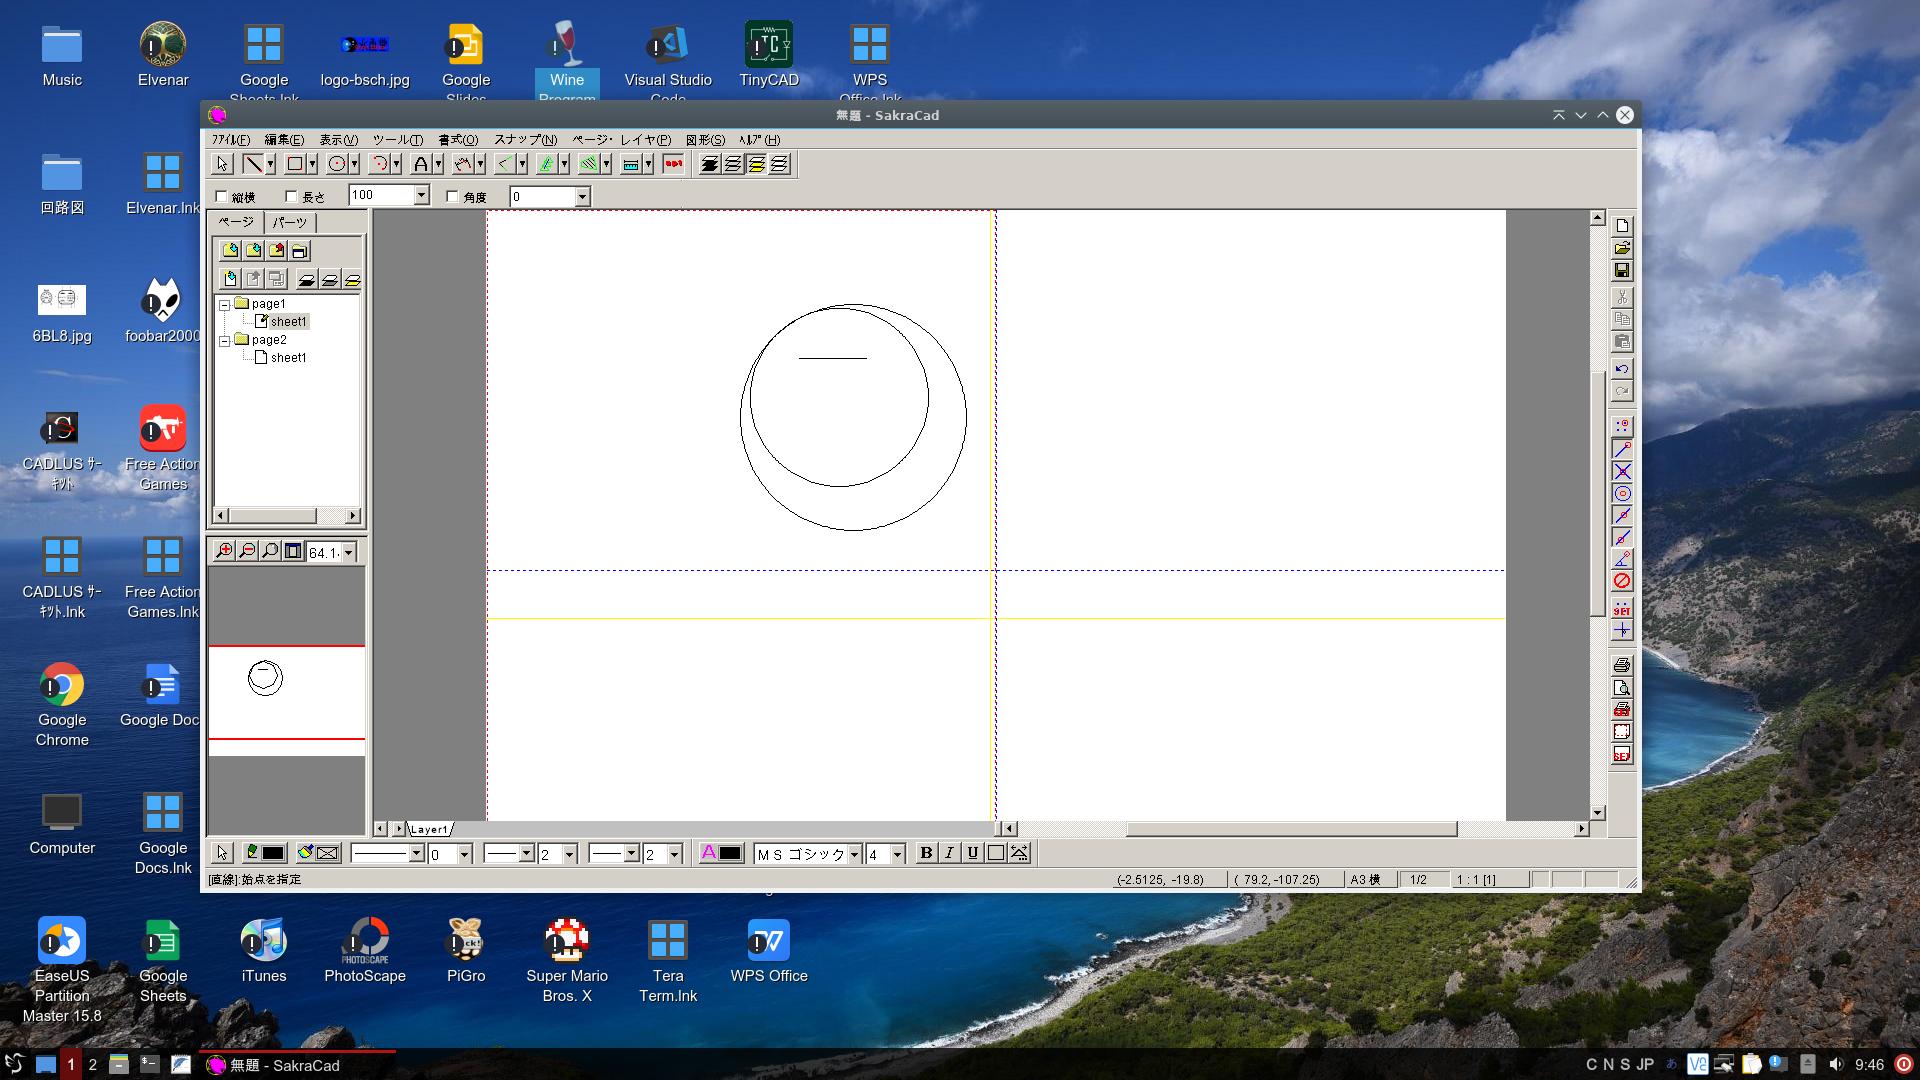Switch to the パーツ tab

[290, 222]
